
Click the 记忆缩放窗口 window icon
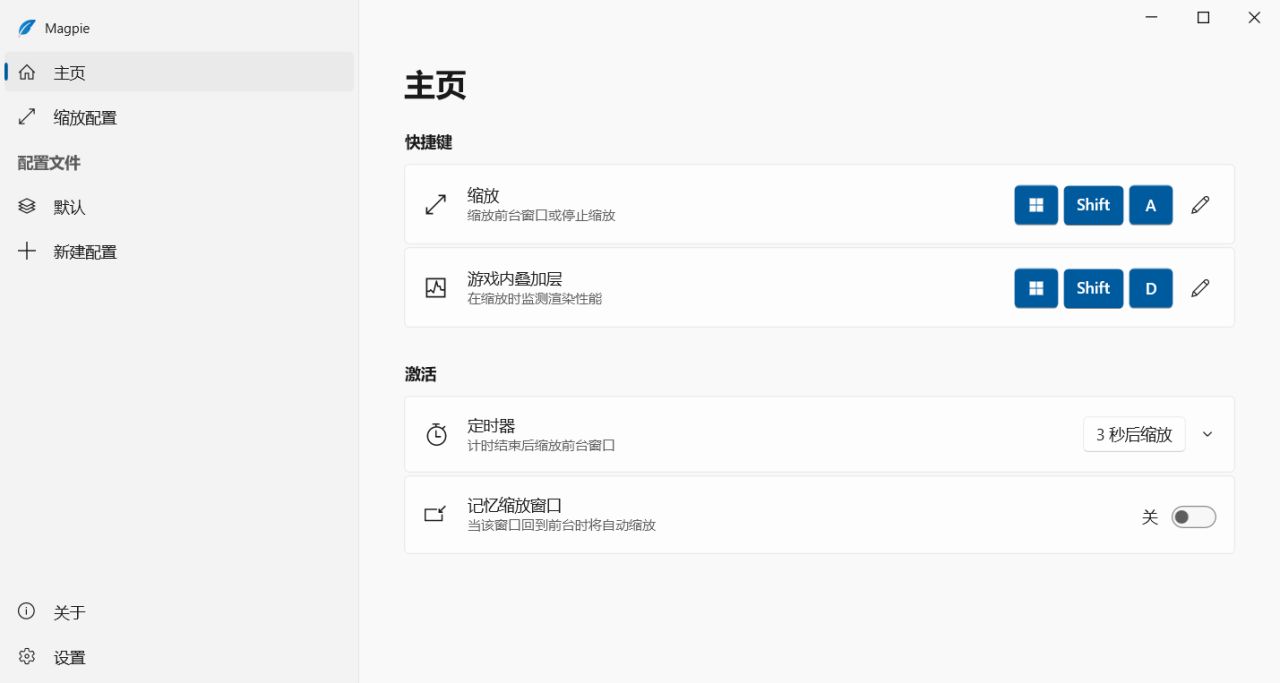434,513
